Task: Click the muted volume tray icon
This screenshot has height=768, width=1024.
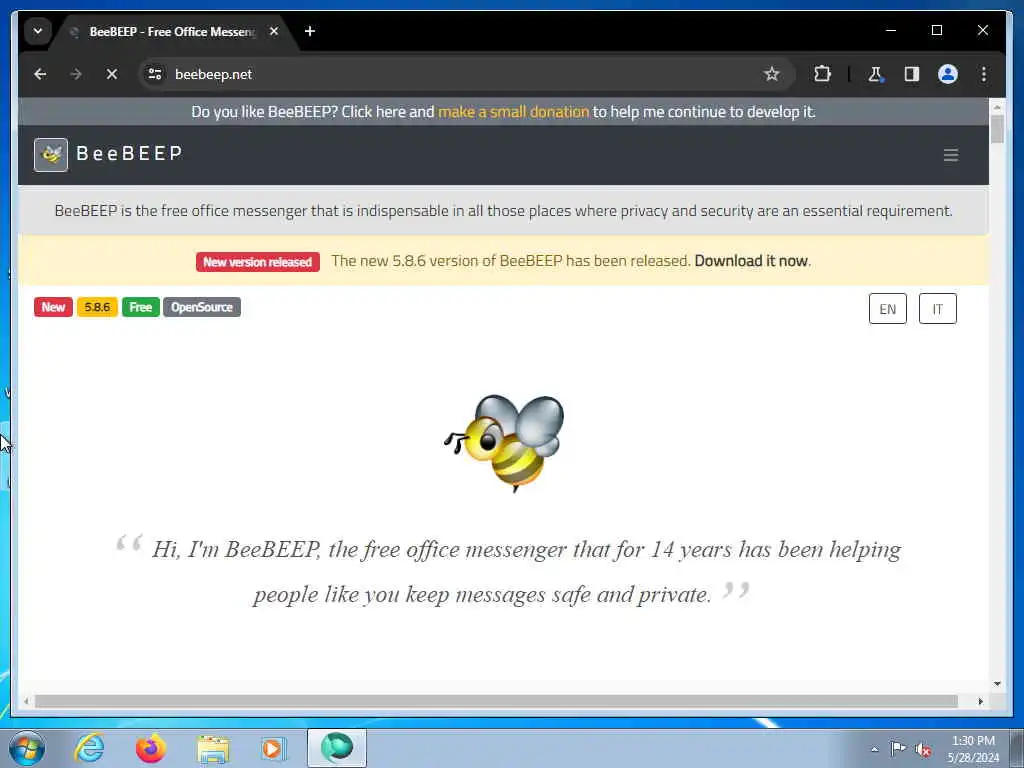Action: (x=923, y=749)
